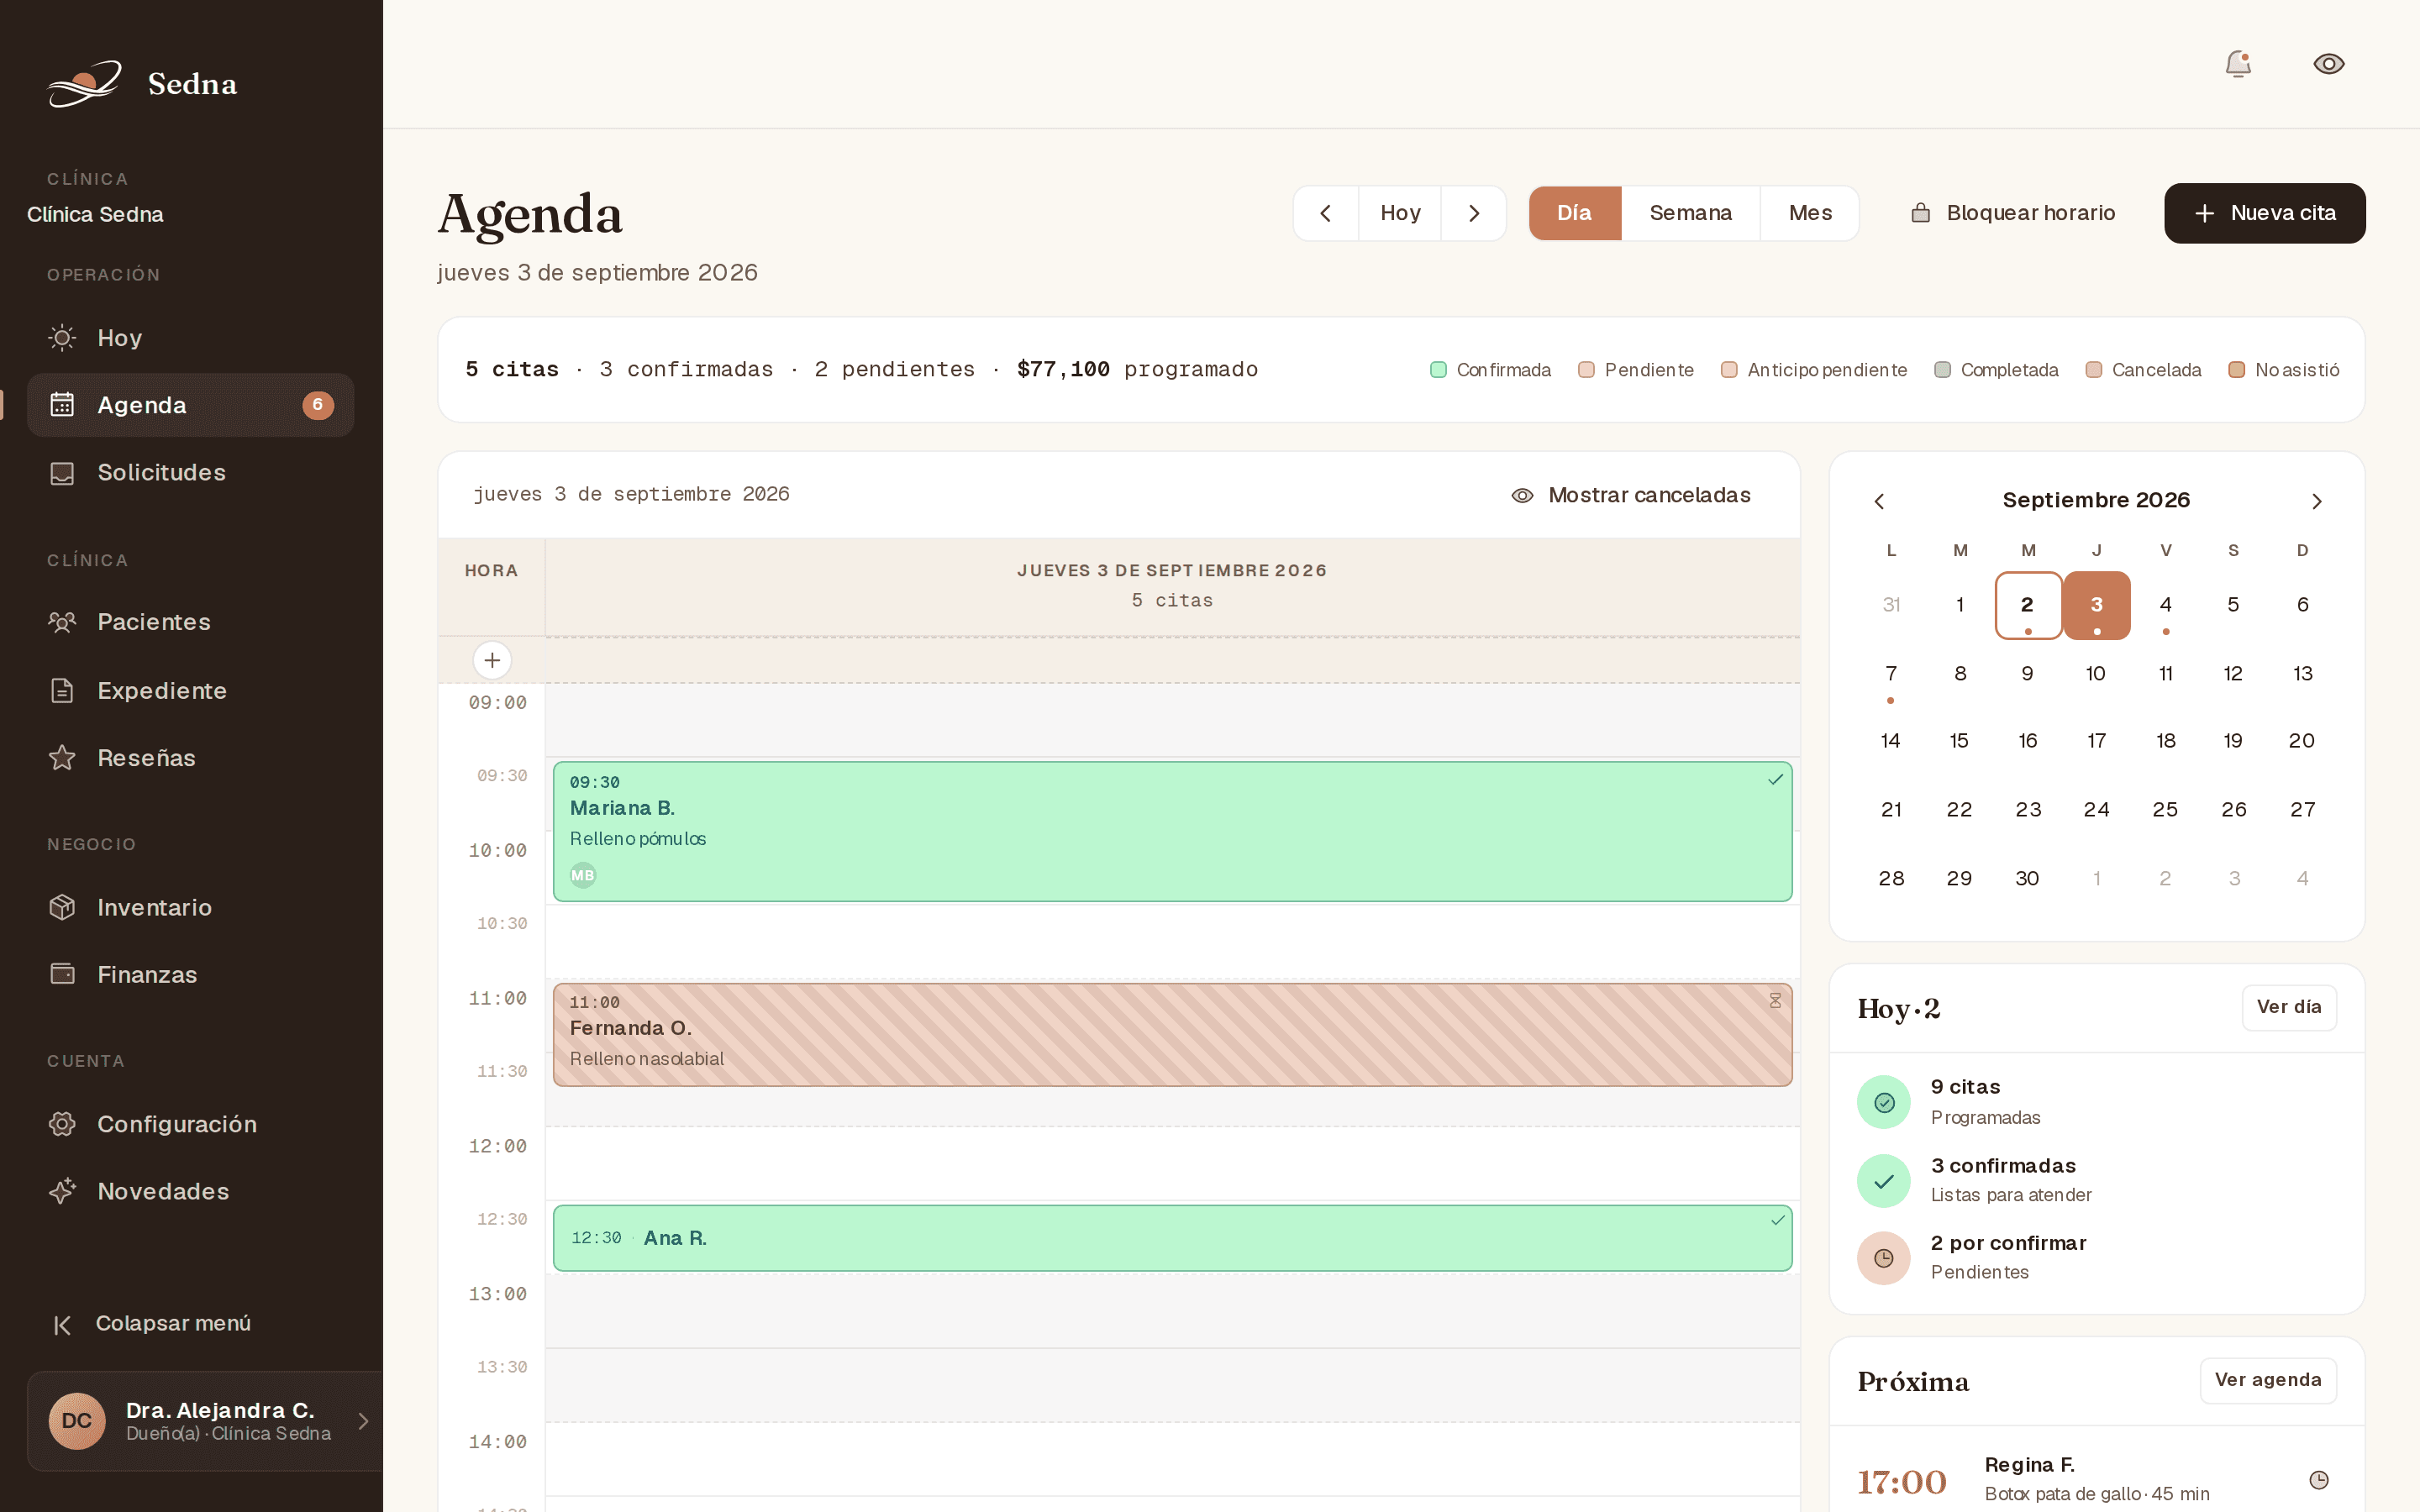Click the No asistió legend swatch
Screen dimensions: 2420x1512
(2236, 370)
